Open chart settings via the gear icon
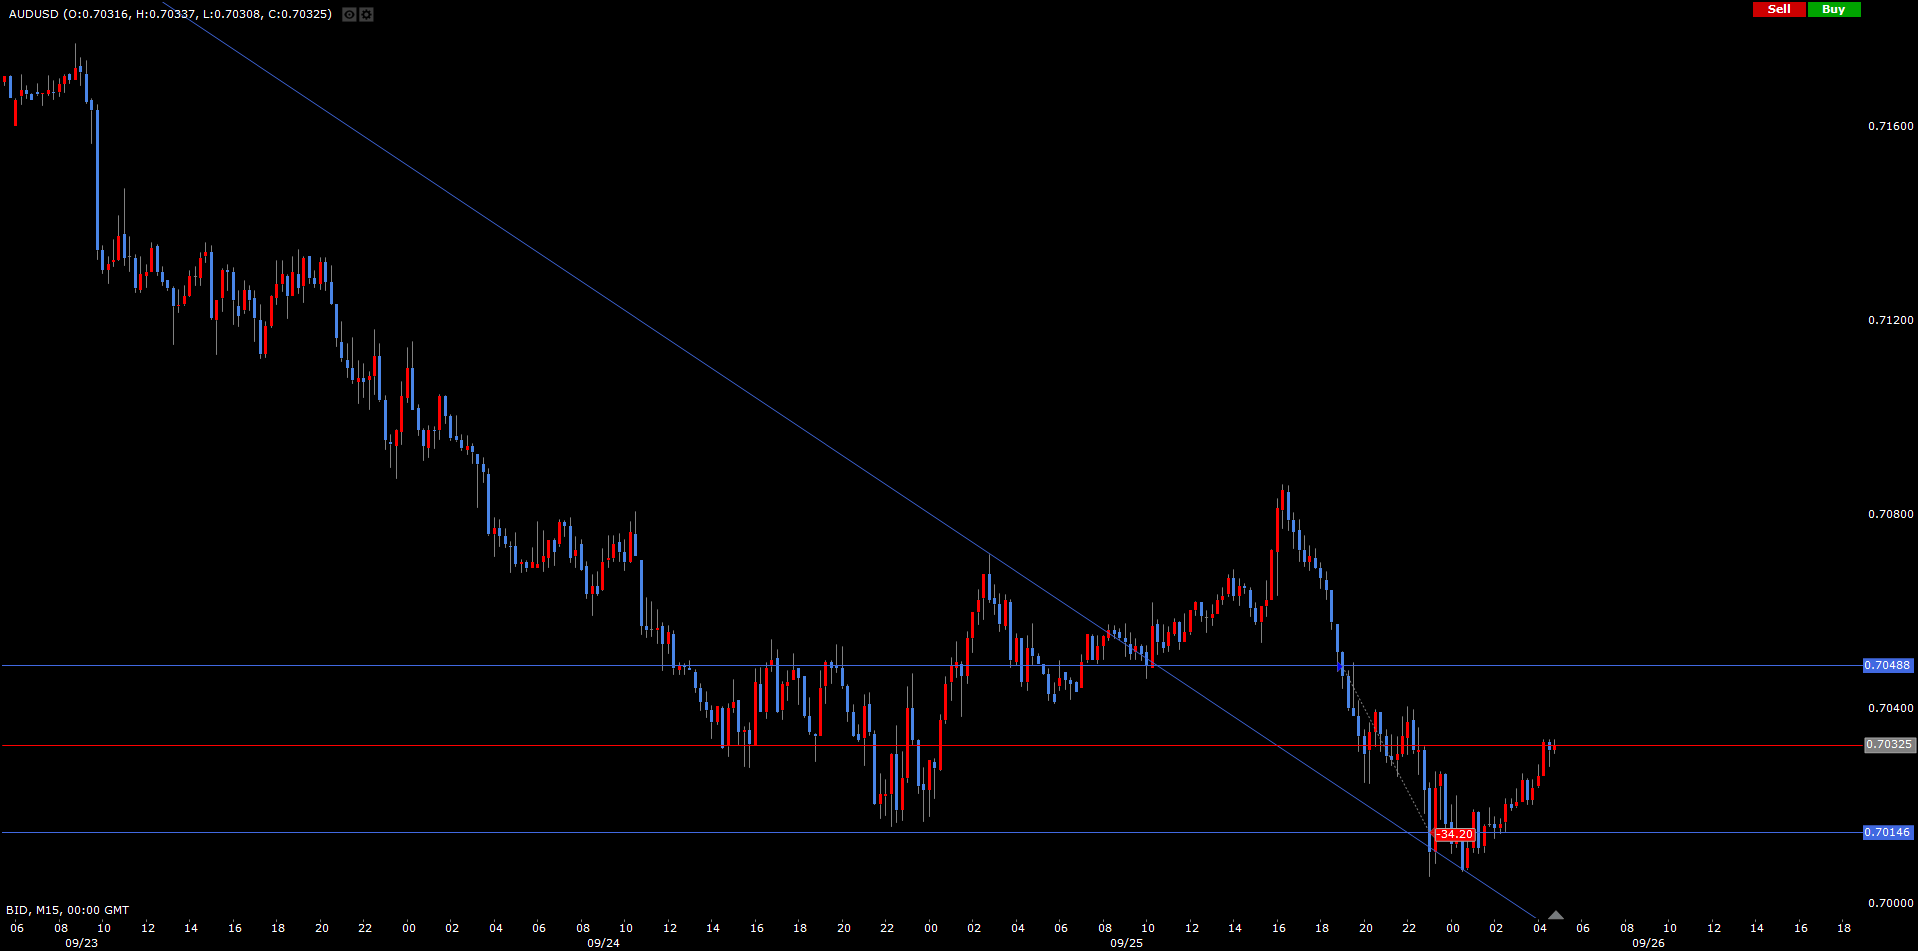 pos(366,14)
